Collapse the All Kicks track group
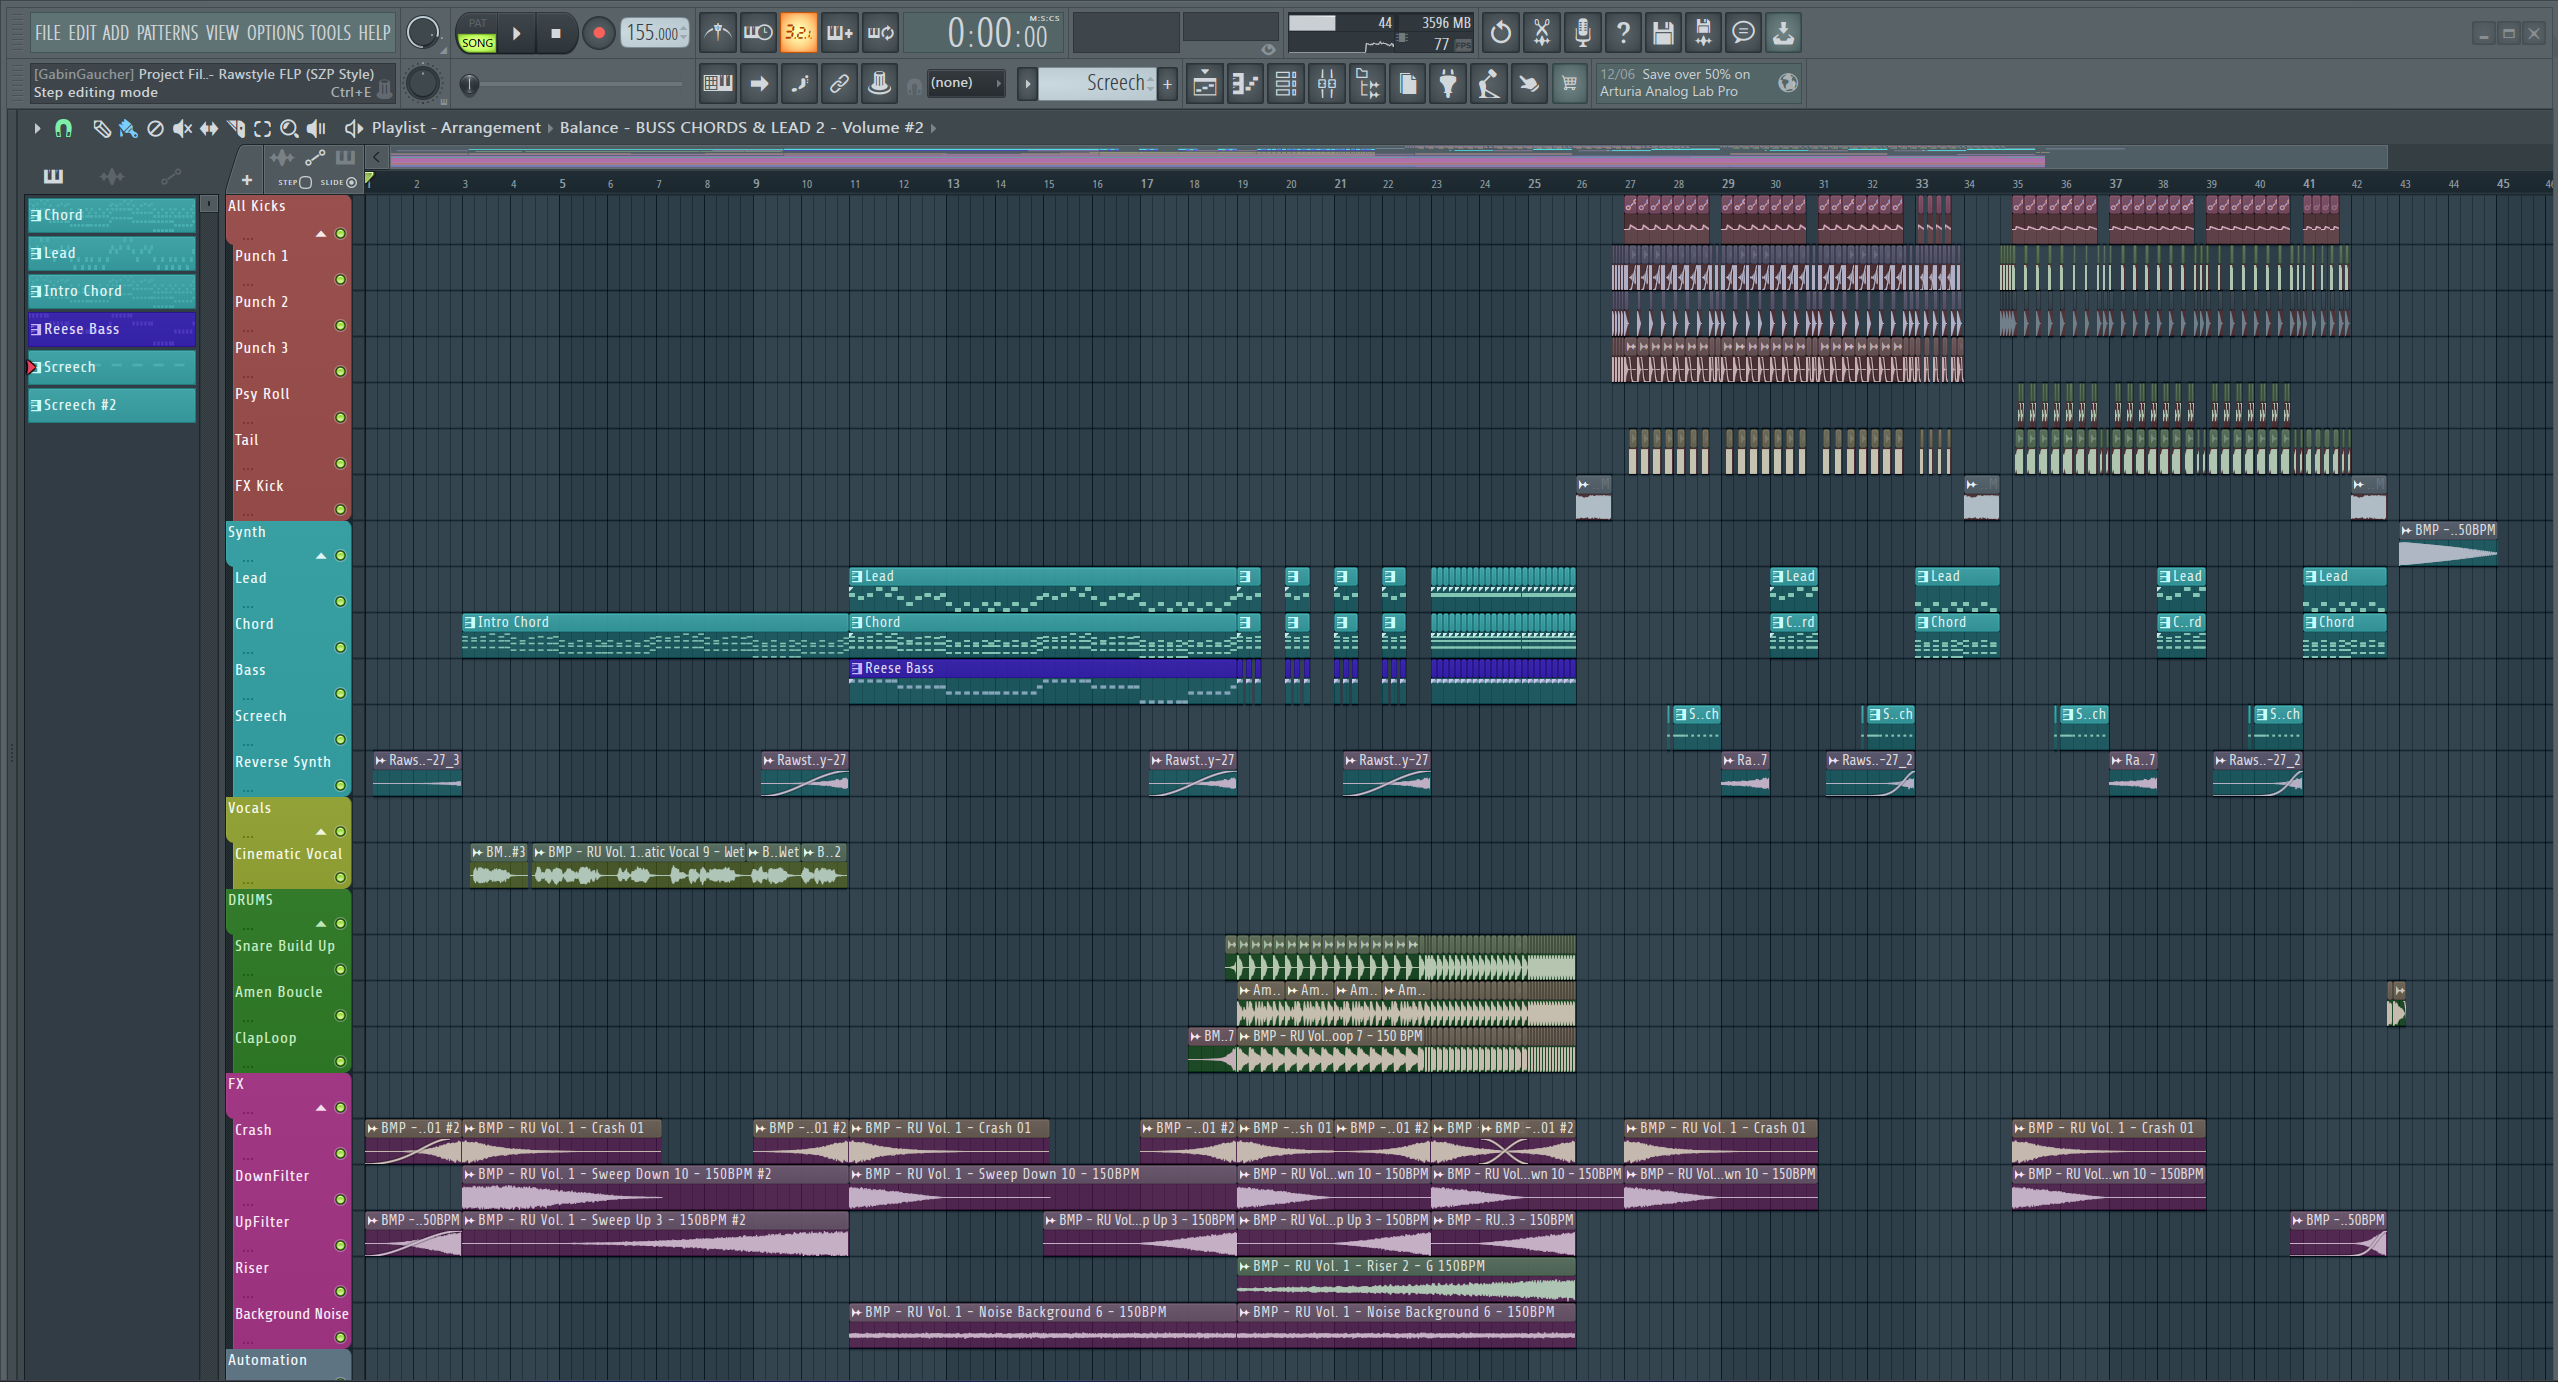The width and height of the screenshot is (2558, 1382). pyautogui.click(x=321, y=234)
